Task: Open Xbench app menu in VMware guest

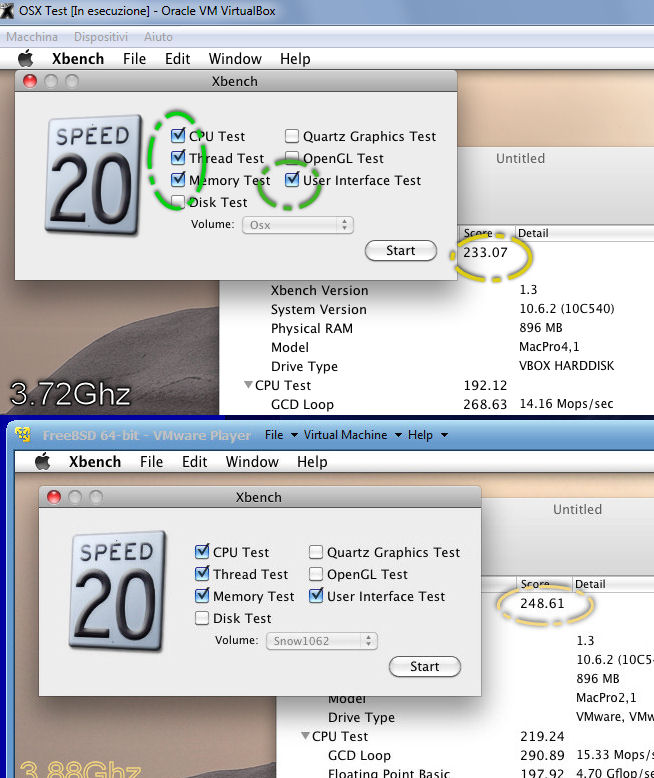Action: coord(95,461)
